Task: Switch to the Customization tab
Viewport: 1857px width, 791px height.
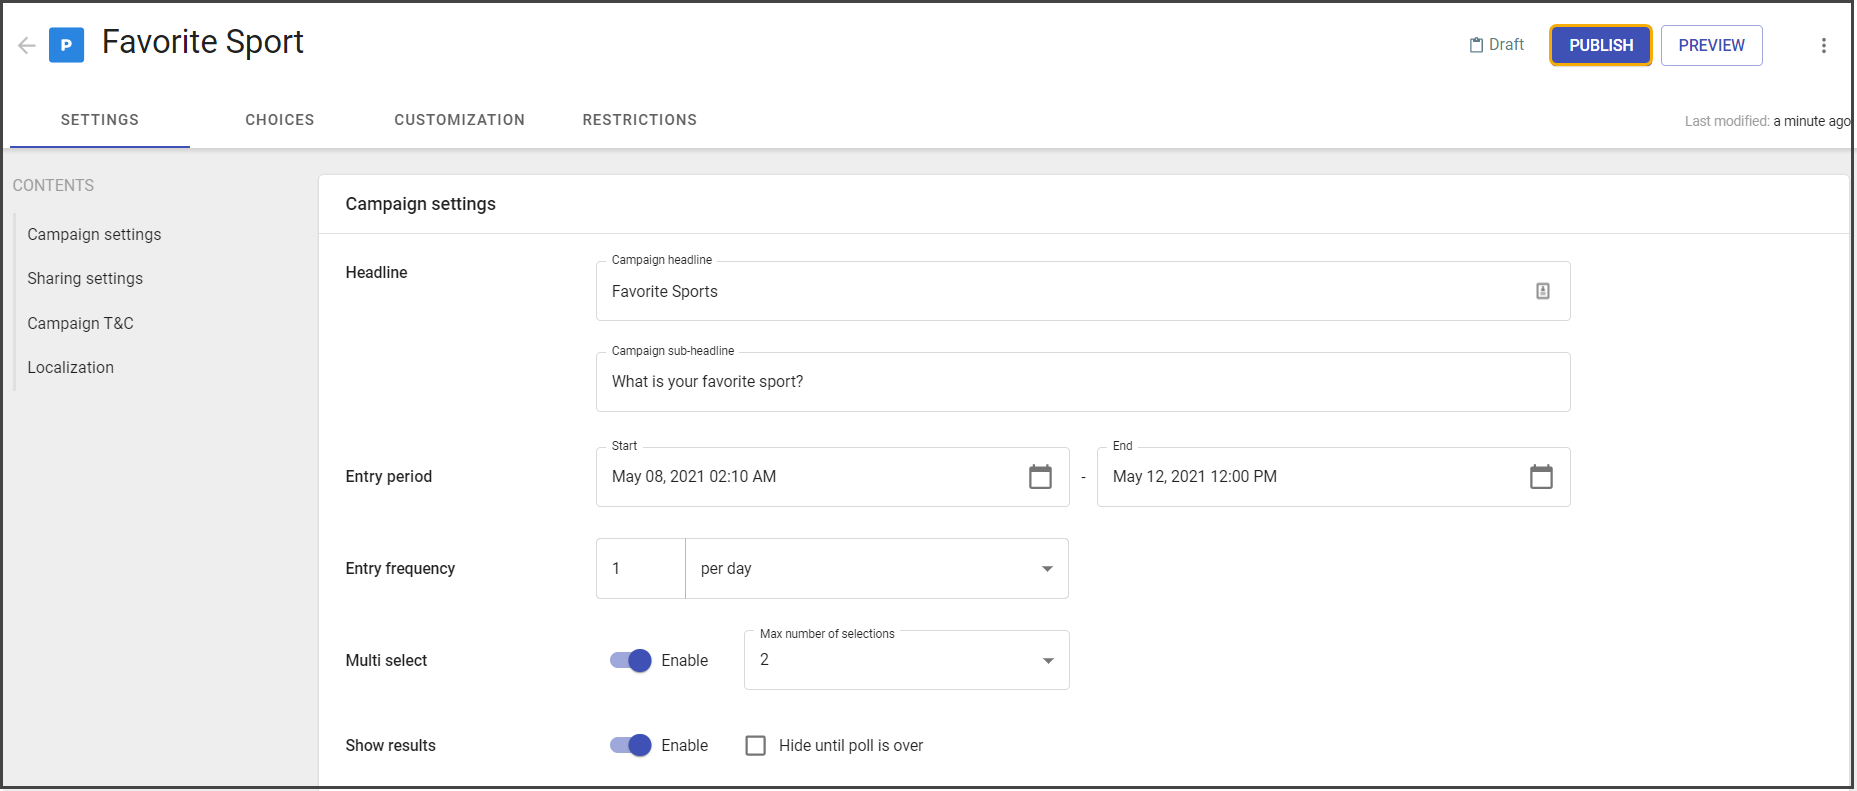Action: [x=460, y=120]
